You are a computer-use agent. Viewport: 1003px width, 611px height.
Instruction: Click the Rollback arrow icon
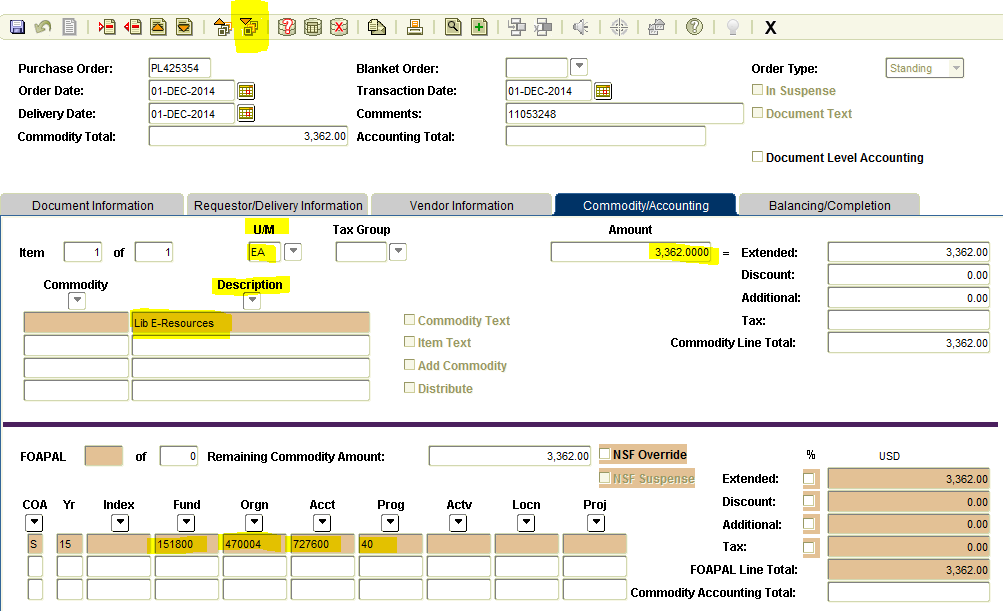43,27
